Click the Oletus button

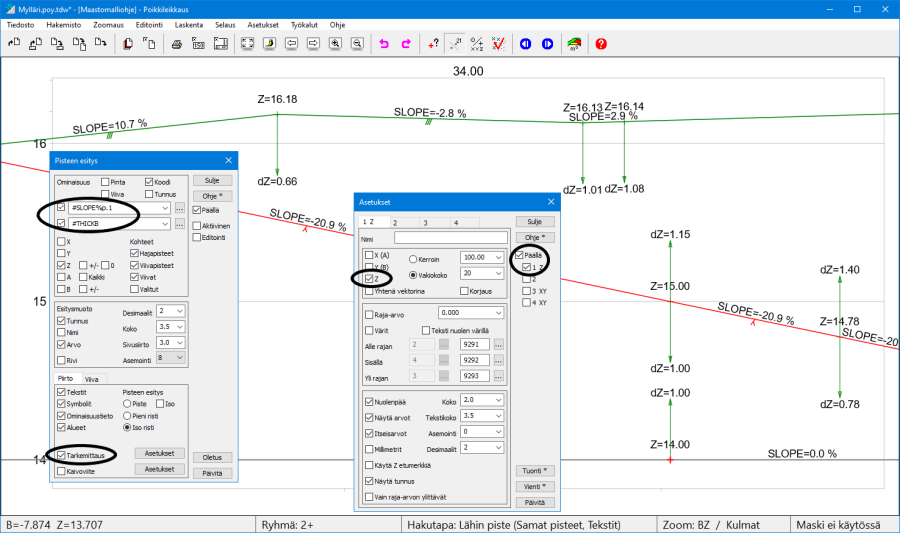point(211,456)
